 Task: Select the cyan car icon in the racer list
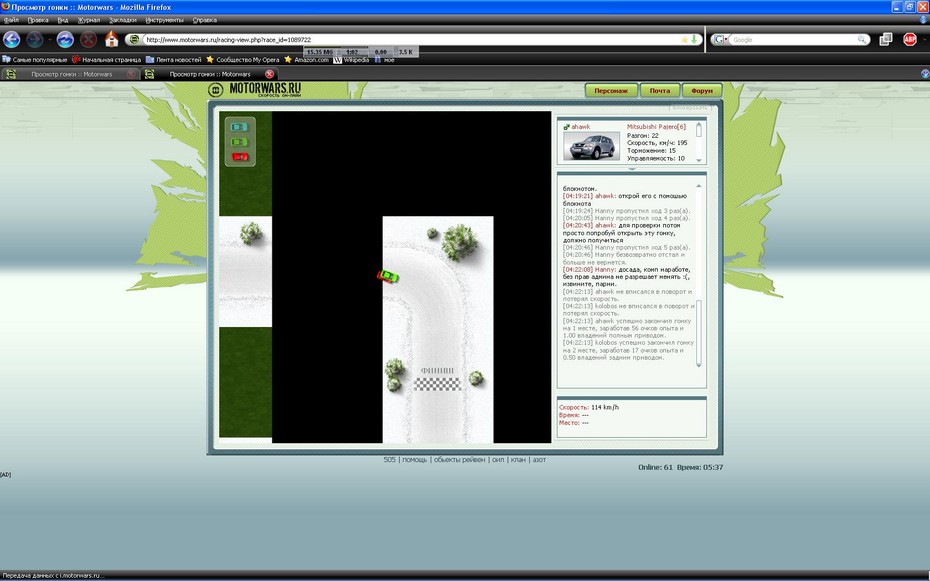239,127
